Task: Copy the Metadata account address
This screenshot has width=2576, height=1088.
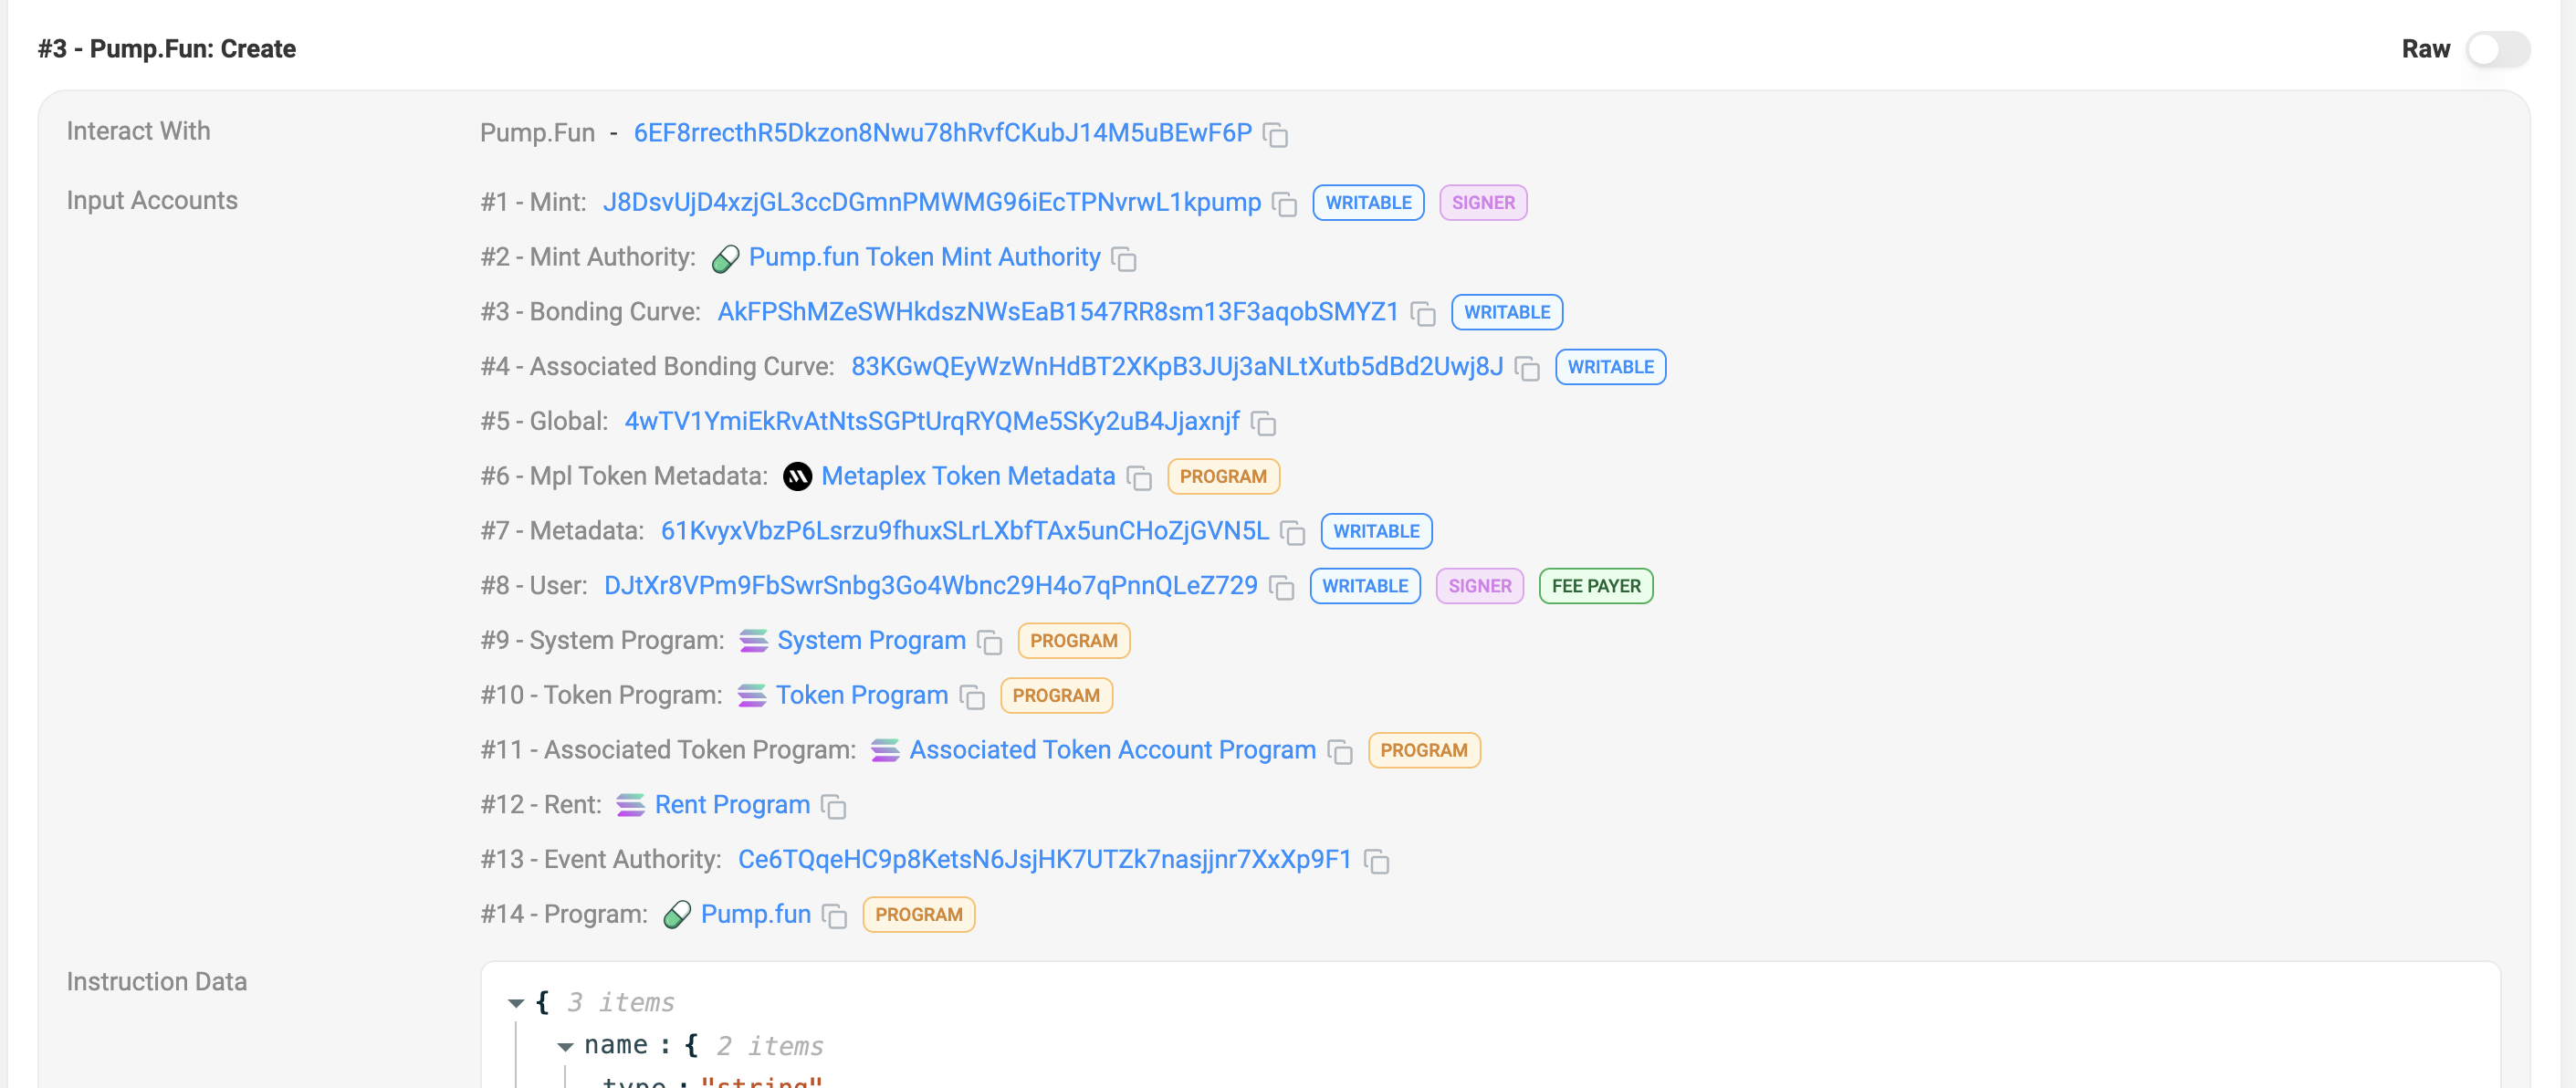Action: click(x=1292, y=532)
